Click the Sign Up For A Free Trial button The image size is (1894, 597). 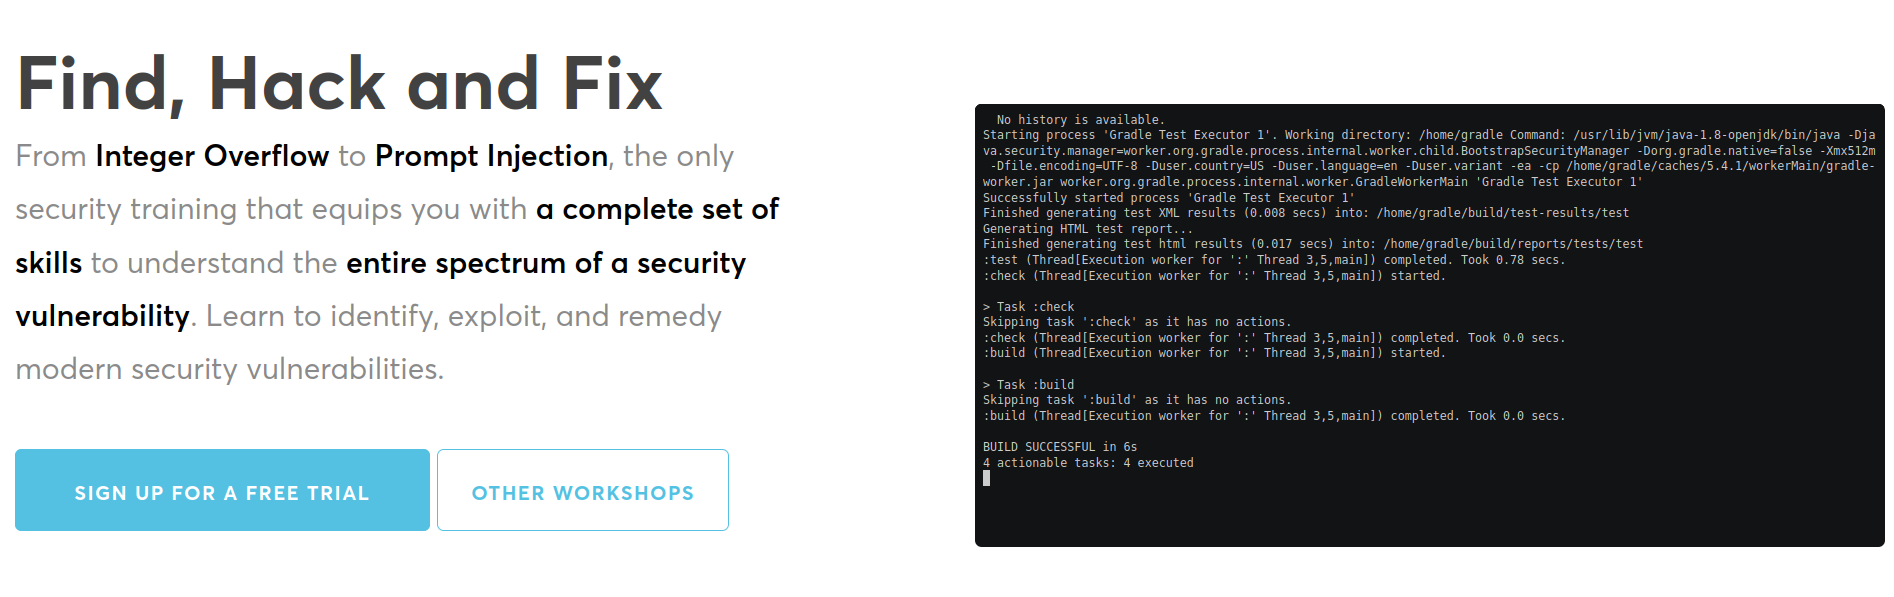pyautogui.click(x=222, y=490)
